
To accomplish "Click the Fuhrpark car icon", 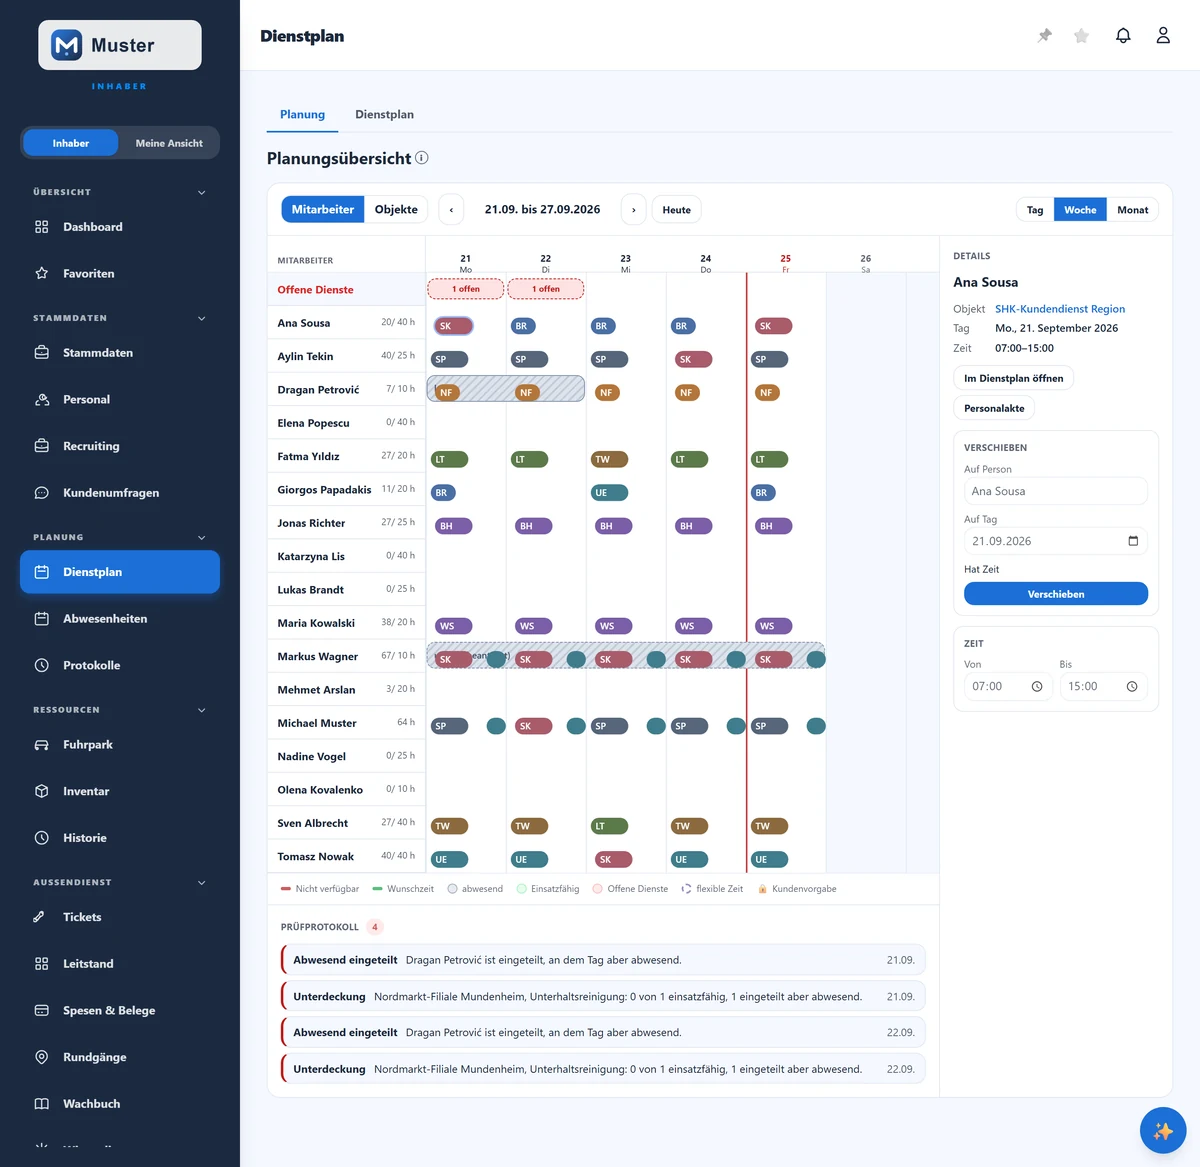I will [x=42, y=745].
